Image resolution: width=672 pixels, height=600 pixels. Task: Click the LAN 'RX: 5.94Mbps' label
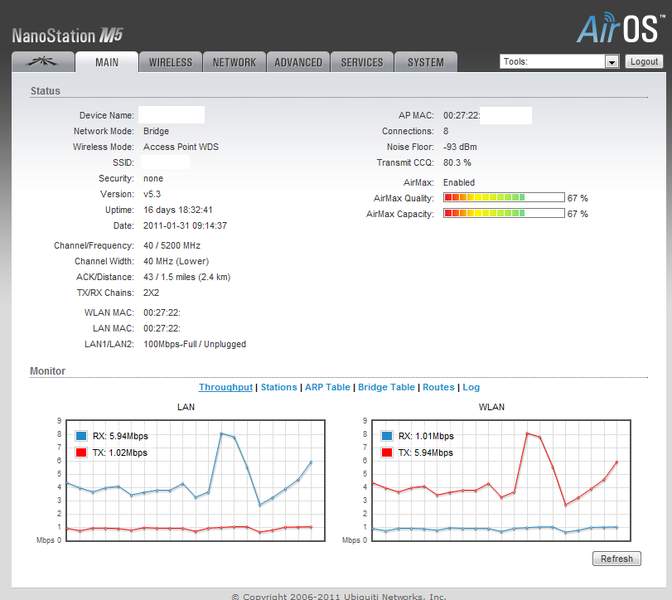click(120, 436)
